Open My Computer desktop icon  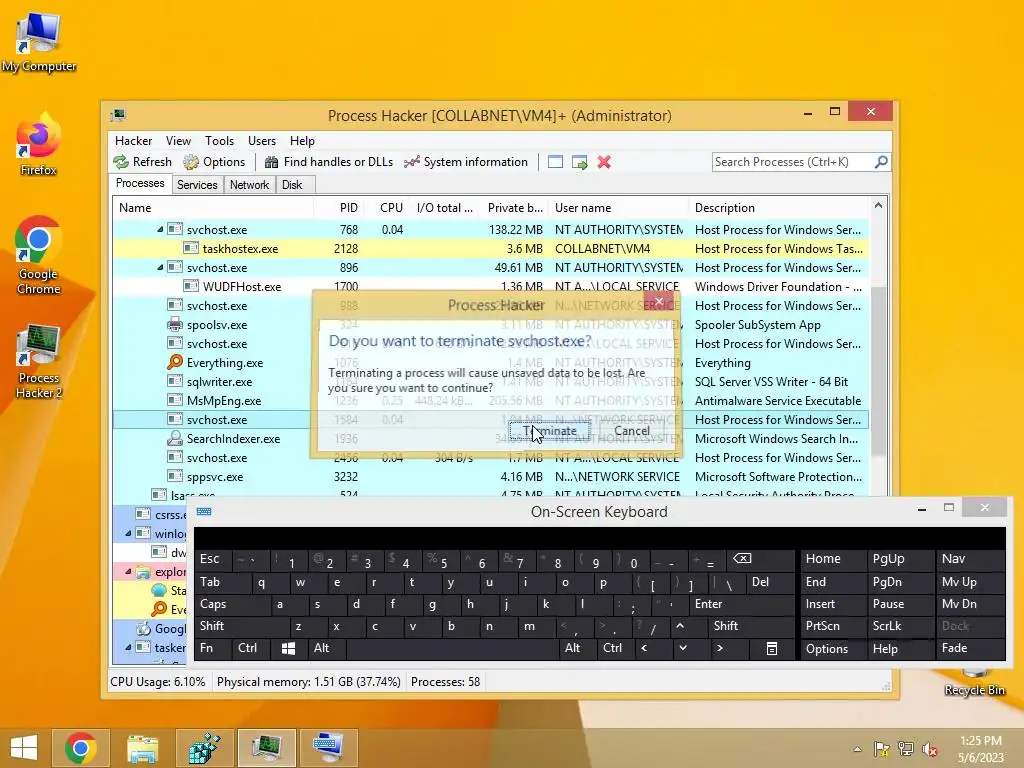(x=39, y=43)
